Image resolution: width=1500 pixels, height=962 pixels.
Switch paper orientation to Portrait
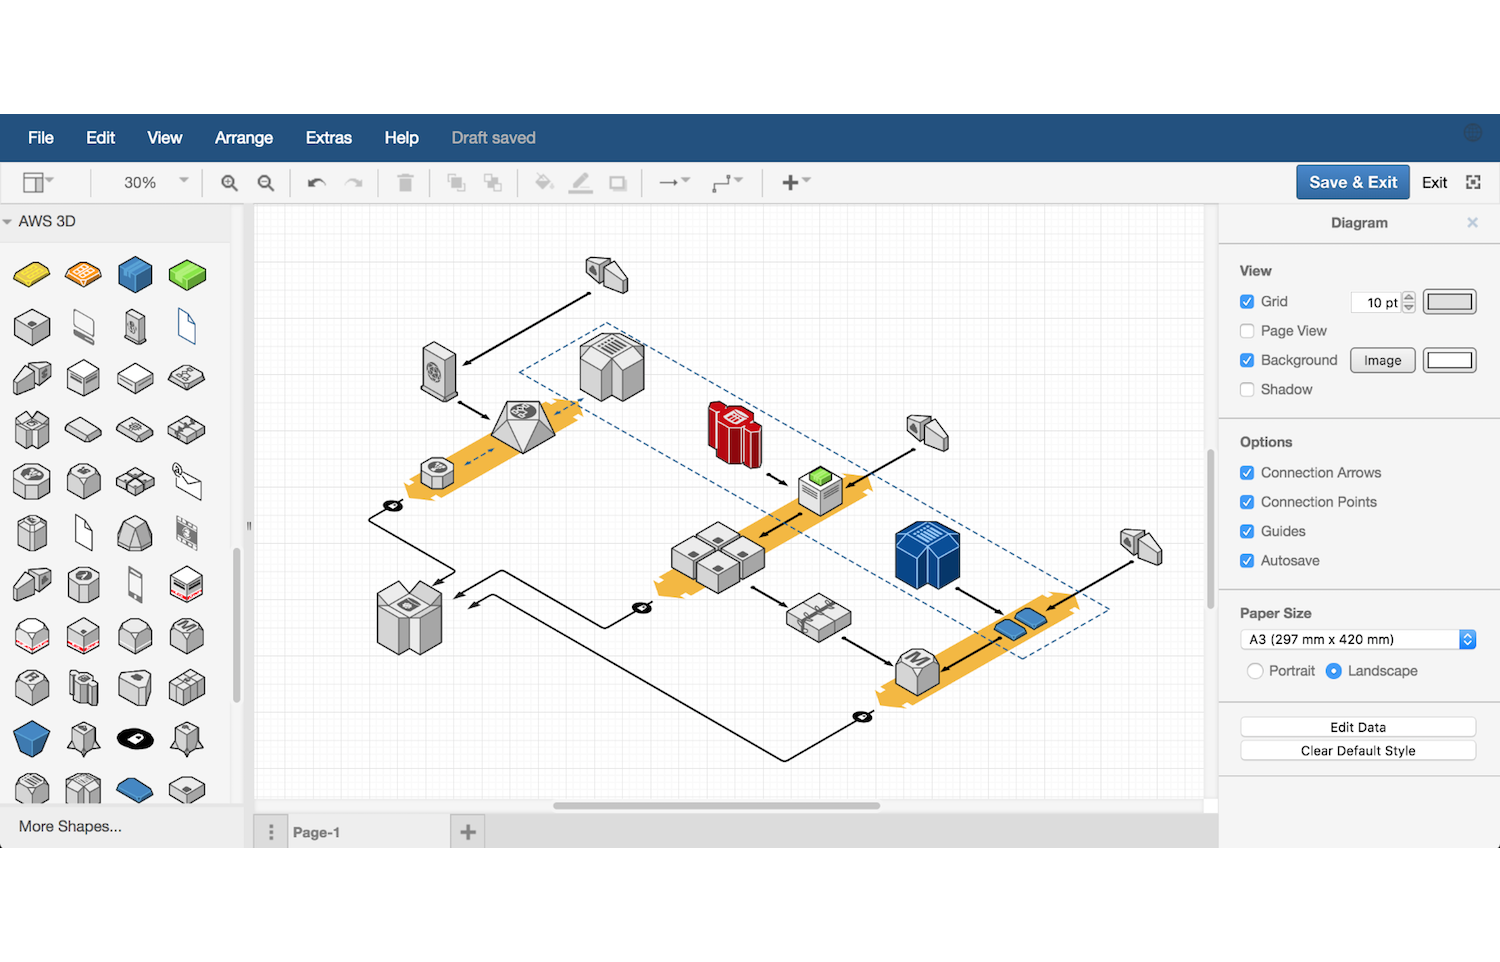click(1255, 671)
